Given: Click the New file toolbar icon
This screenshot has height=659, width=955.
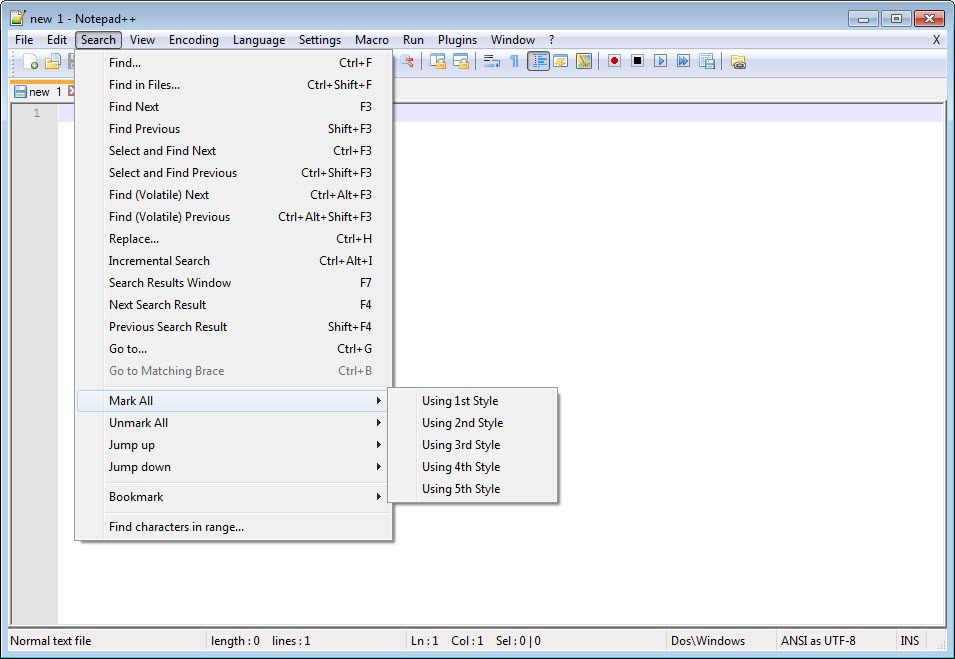Looking at the screenshot, I should tap(30, 62).
